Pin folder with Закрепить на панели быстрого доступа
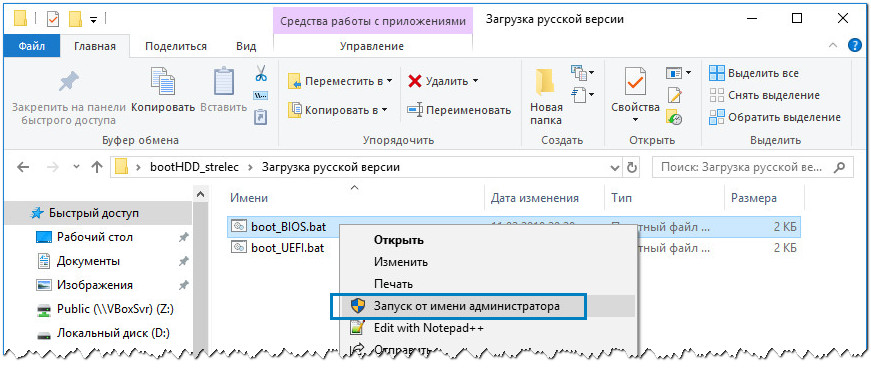 [x=69, y=98]
